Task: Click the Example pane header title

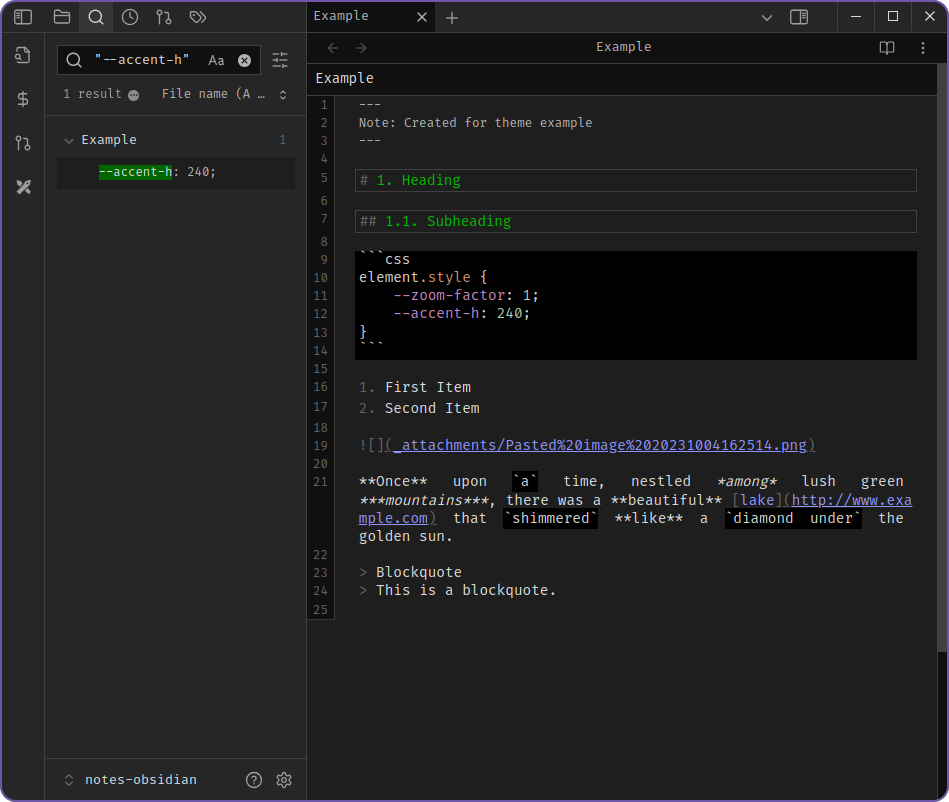Action: 623,47
